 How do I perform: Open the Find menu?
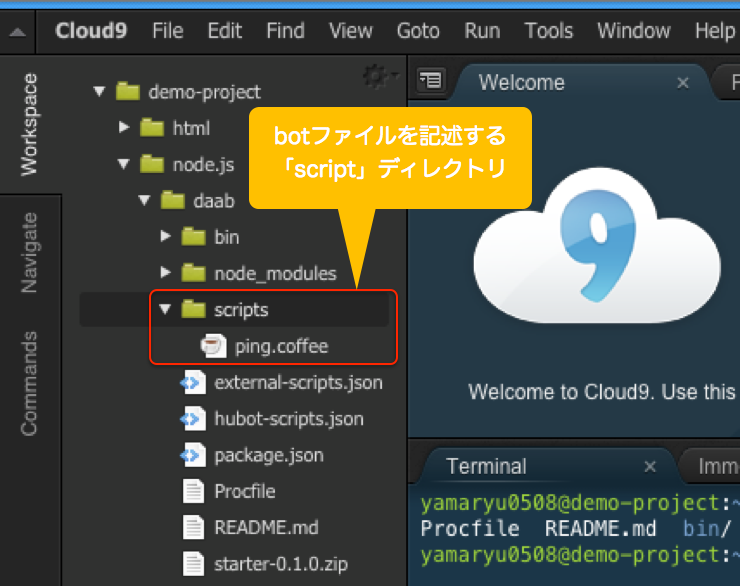285,31
